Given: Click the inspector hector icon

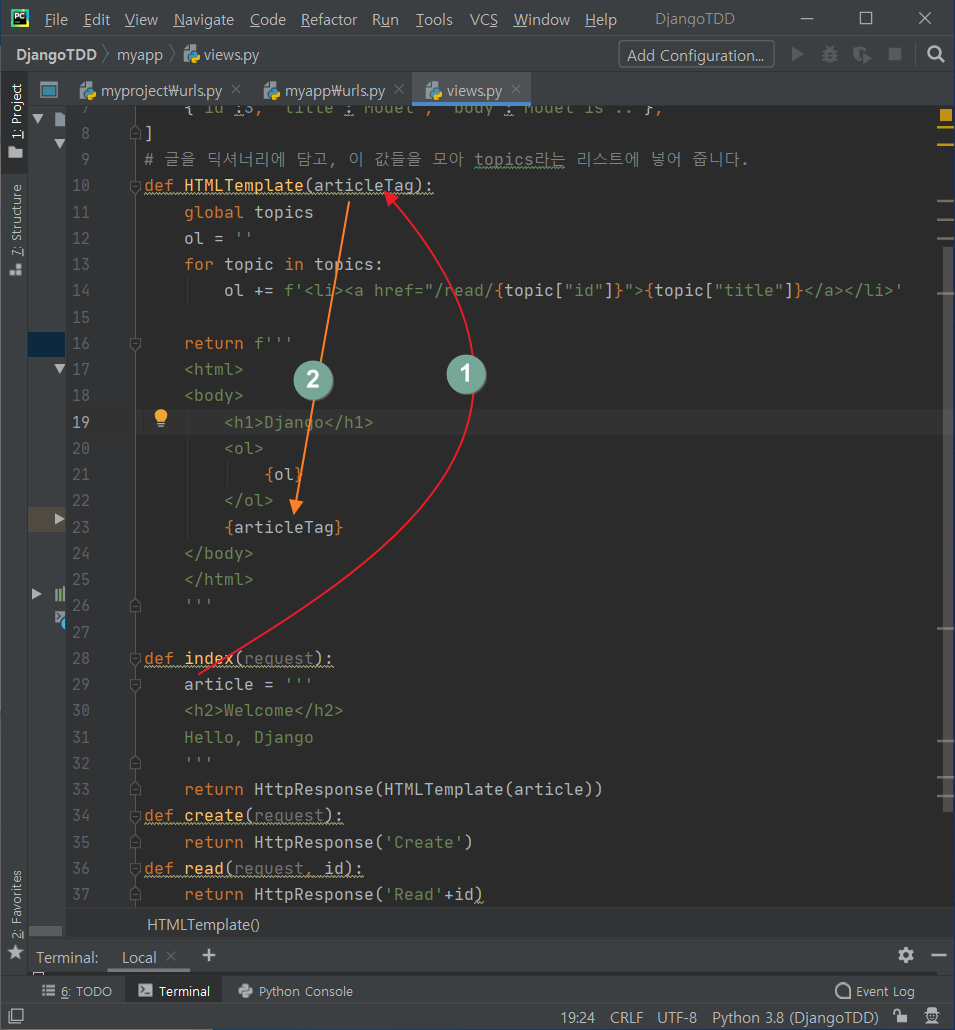Looking at the screenshot, I should (931, 1016).
